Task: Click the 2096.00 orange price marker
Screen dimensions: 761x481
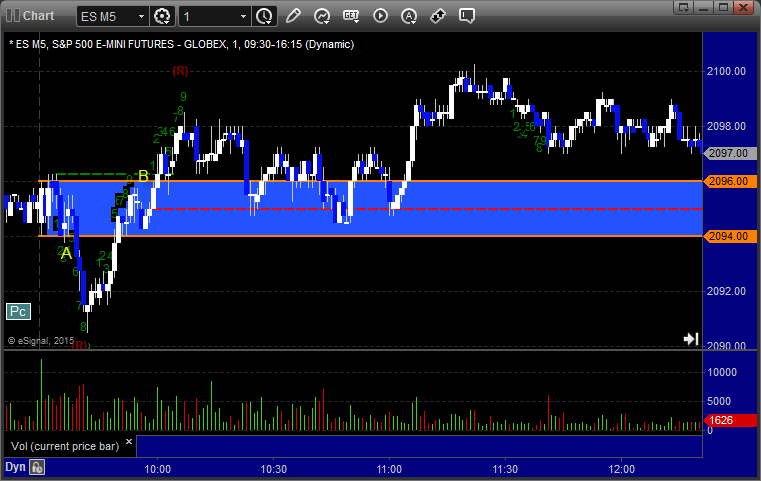Action: click(729, 182)
